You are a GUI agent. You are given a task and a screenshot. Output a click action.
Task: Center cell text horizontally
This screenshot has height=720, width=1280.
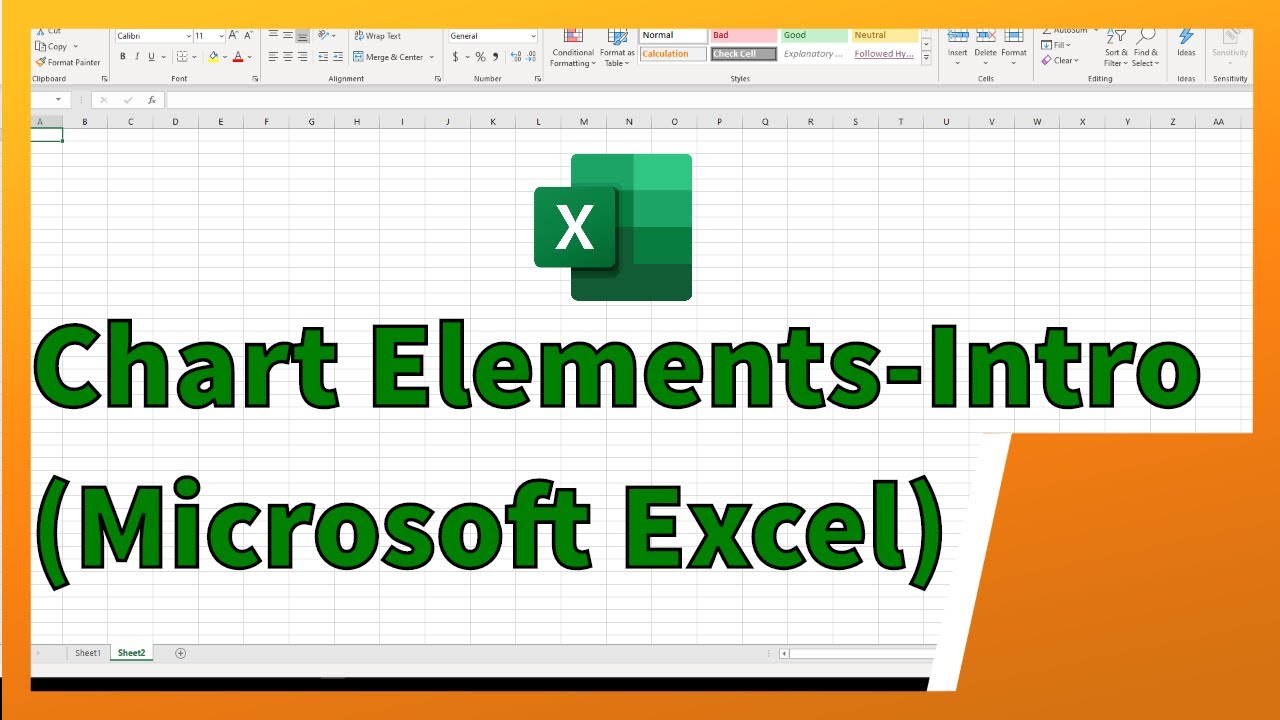288,57
